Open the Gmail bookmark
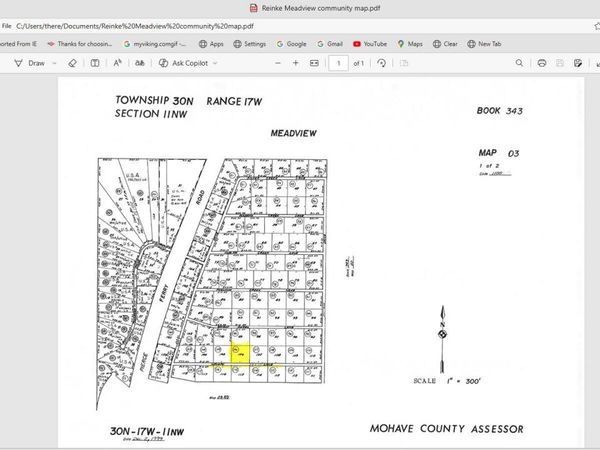The height and width of the screenshot is (450, 600). point(330,44)
